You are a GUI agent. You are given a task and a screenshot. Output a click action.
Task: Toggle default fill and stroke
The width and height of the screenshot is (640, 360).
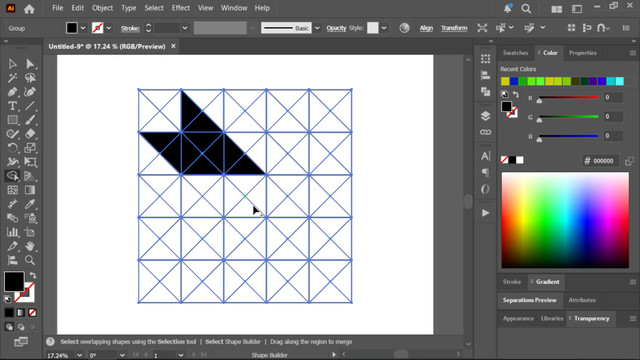click(7, 299)
